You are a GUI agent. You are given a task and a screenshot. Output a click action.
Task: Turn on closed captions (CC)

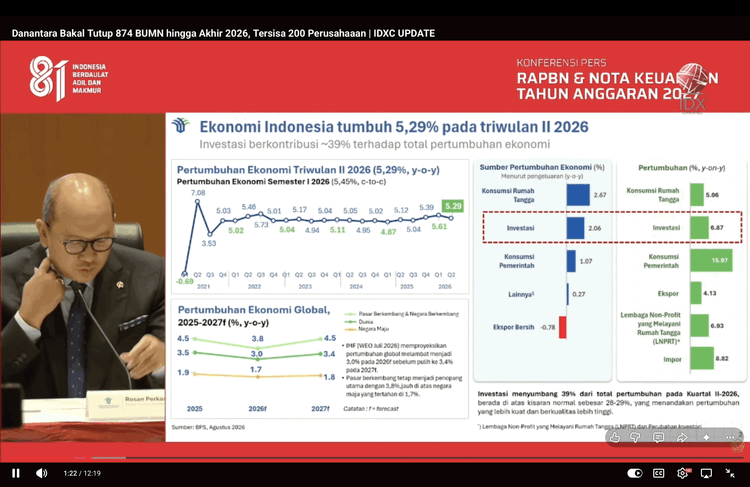pyautogui.click(x=659, y=473)
